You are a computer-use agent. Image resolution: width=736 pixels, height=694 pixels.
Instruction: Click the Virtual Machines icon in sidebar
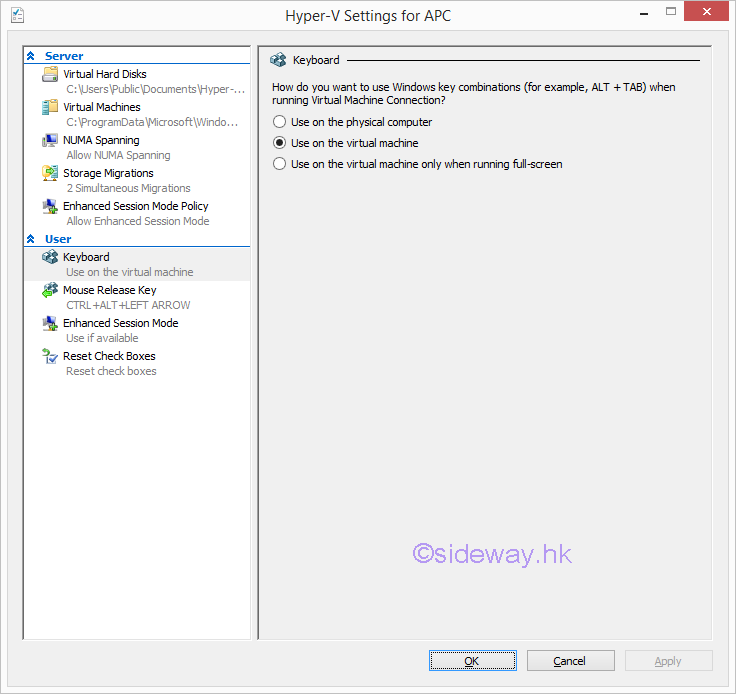pos(50,108)
